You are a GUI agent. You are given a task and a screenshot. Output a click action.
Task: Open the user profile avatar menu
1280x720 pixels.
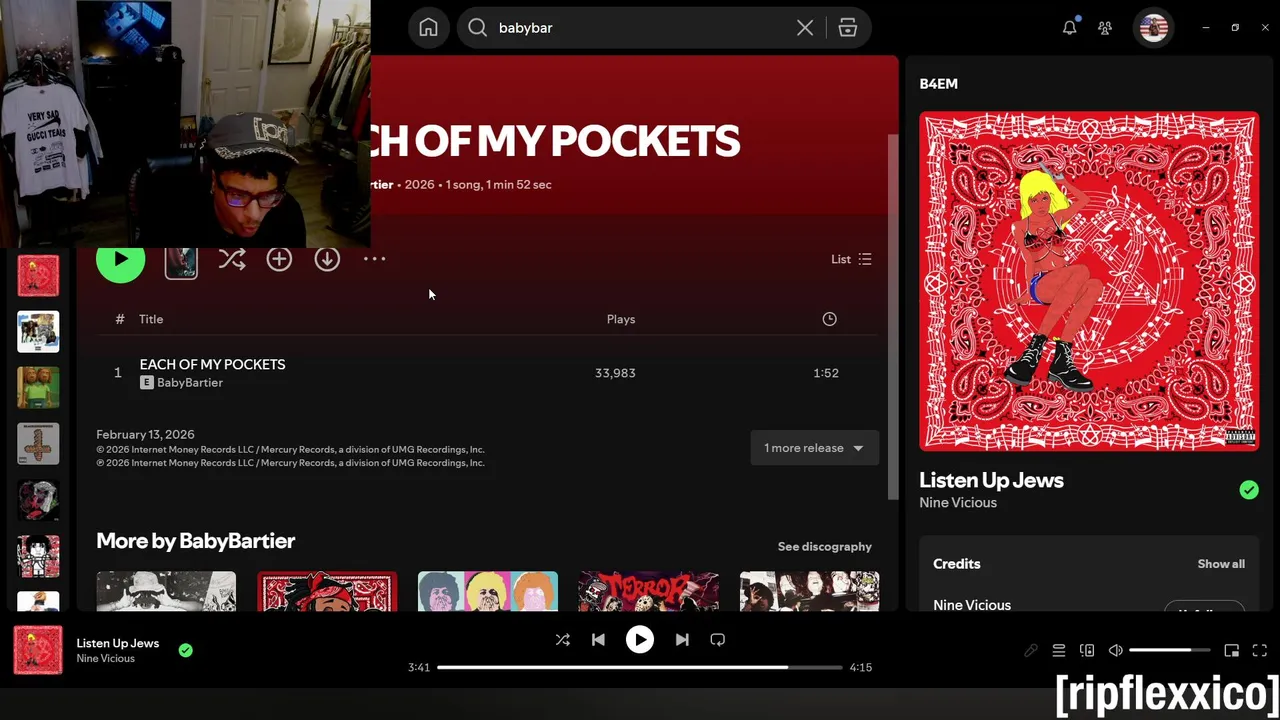pyautogui.click(x=1154, y=28)
